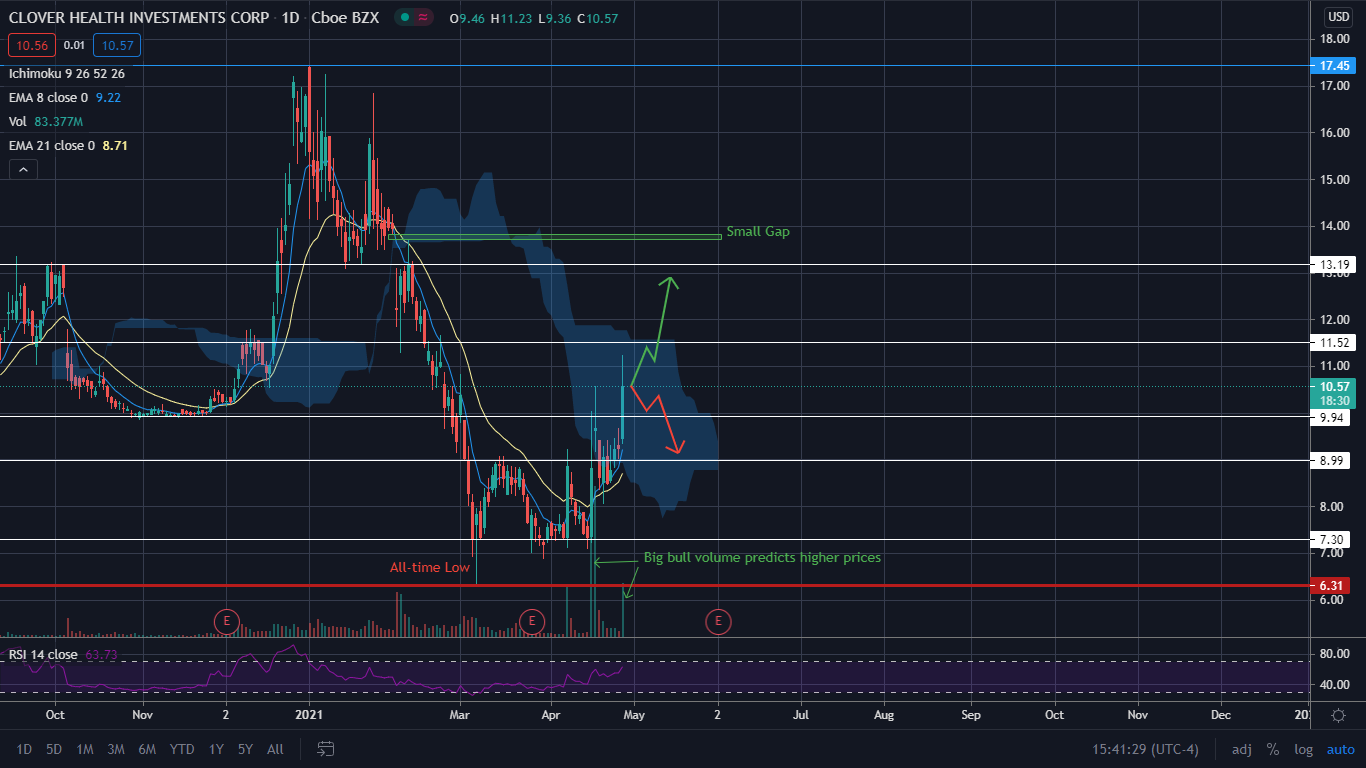1366x768 pixels.
Task: Click the Clover Health Investments Corp symbol title
Action: click(x=139, y=18)
